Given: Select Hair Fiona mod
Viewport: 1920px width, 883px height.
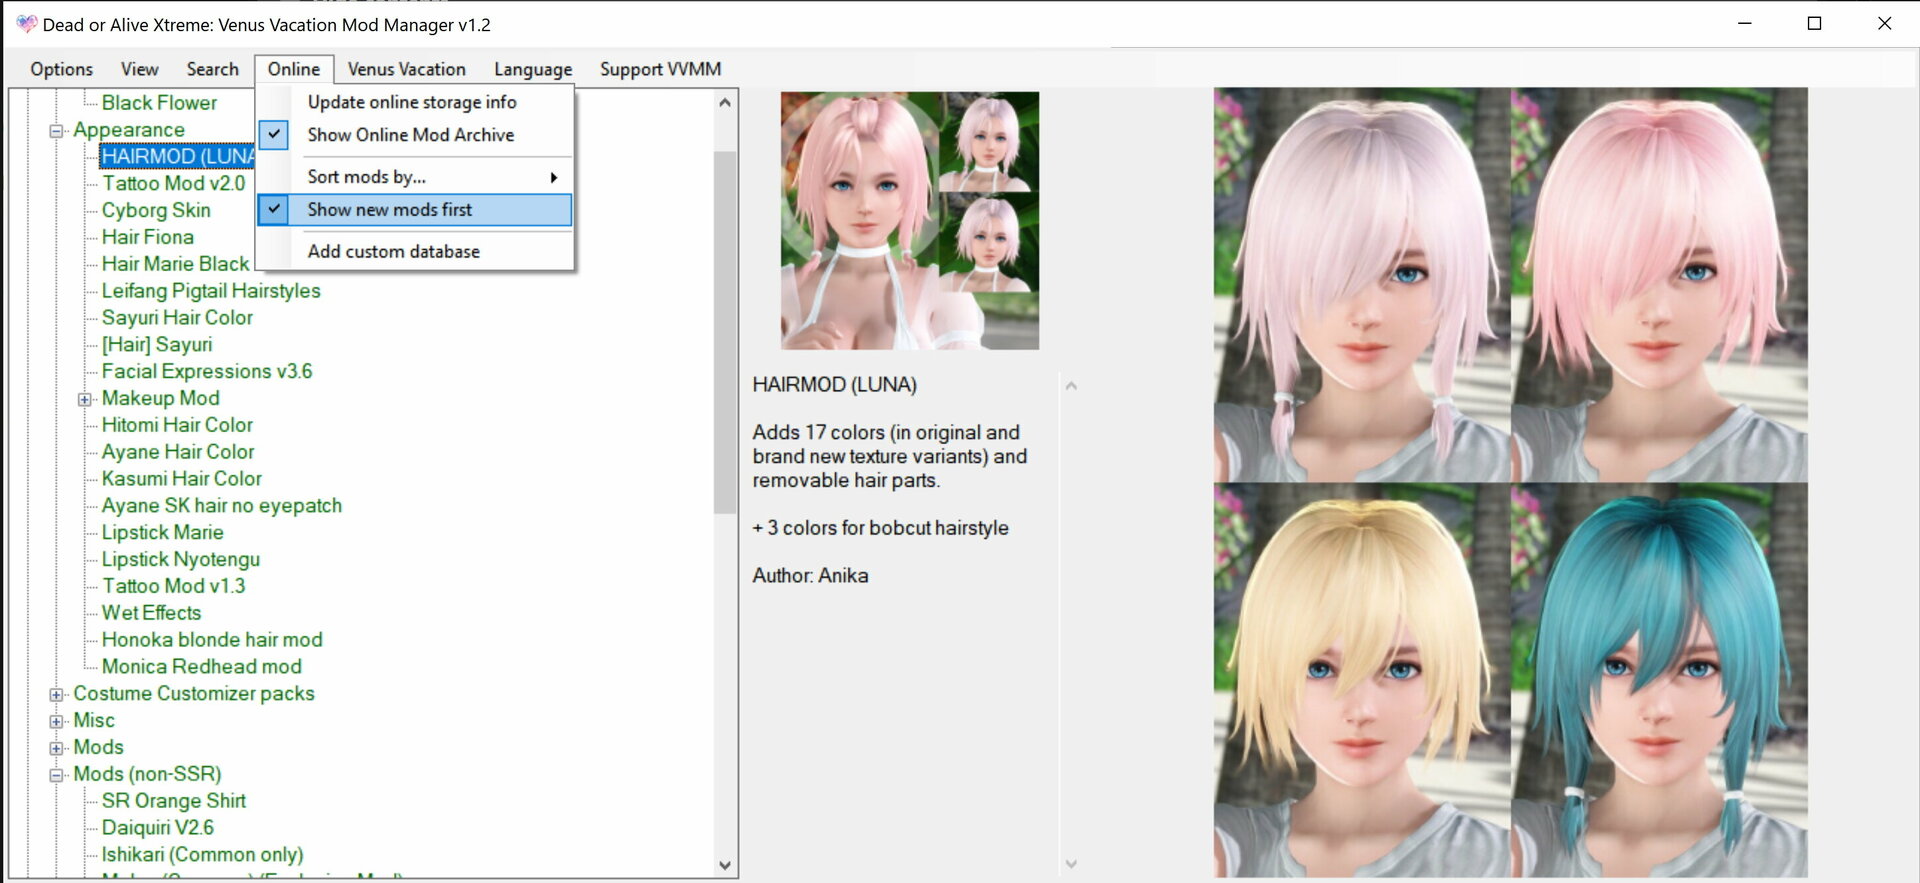Looking at the screenshot, I should click(147, 237).
